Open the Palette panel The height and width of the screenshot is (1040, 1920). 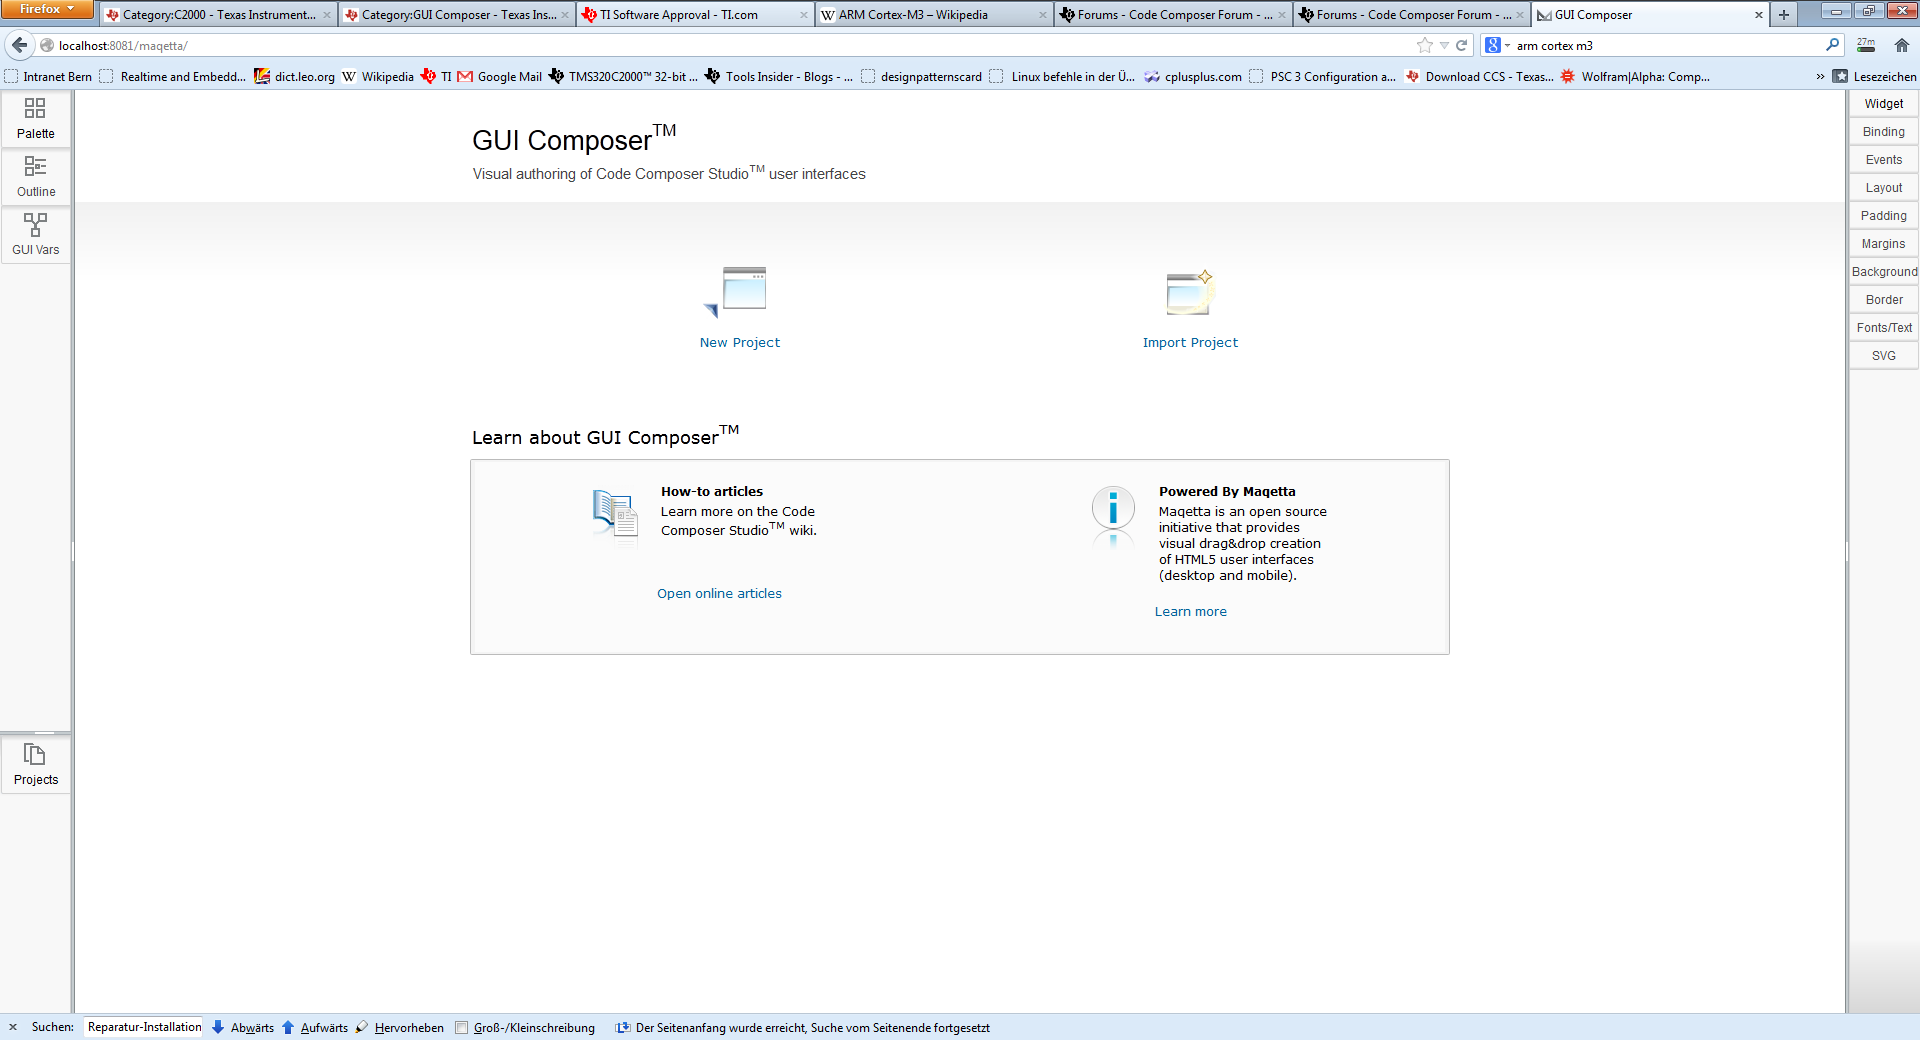[x=35, y=119]
